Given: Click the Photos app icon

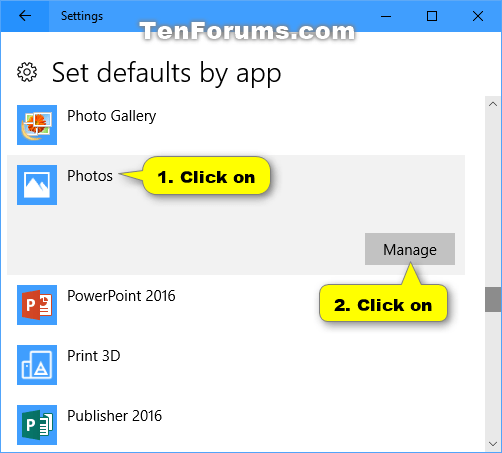Looking at the screenshot, I should click(37, 185).
